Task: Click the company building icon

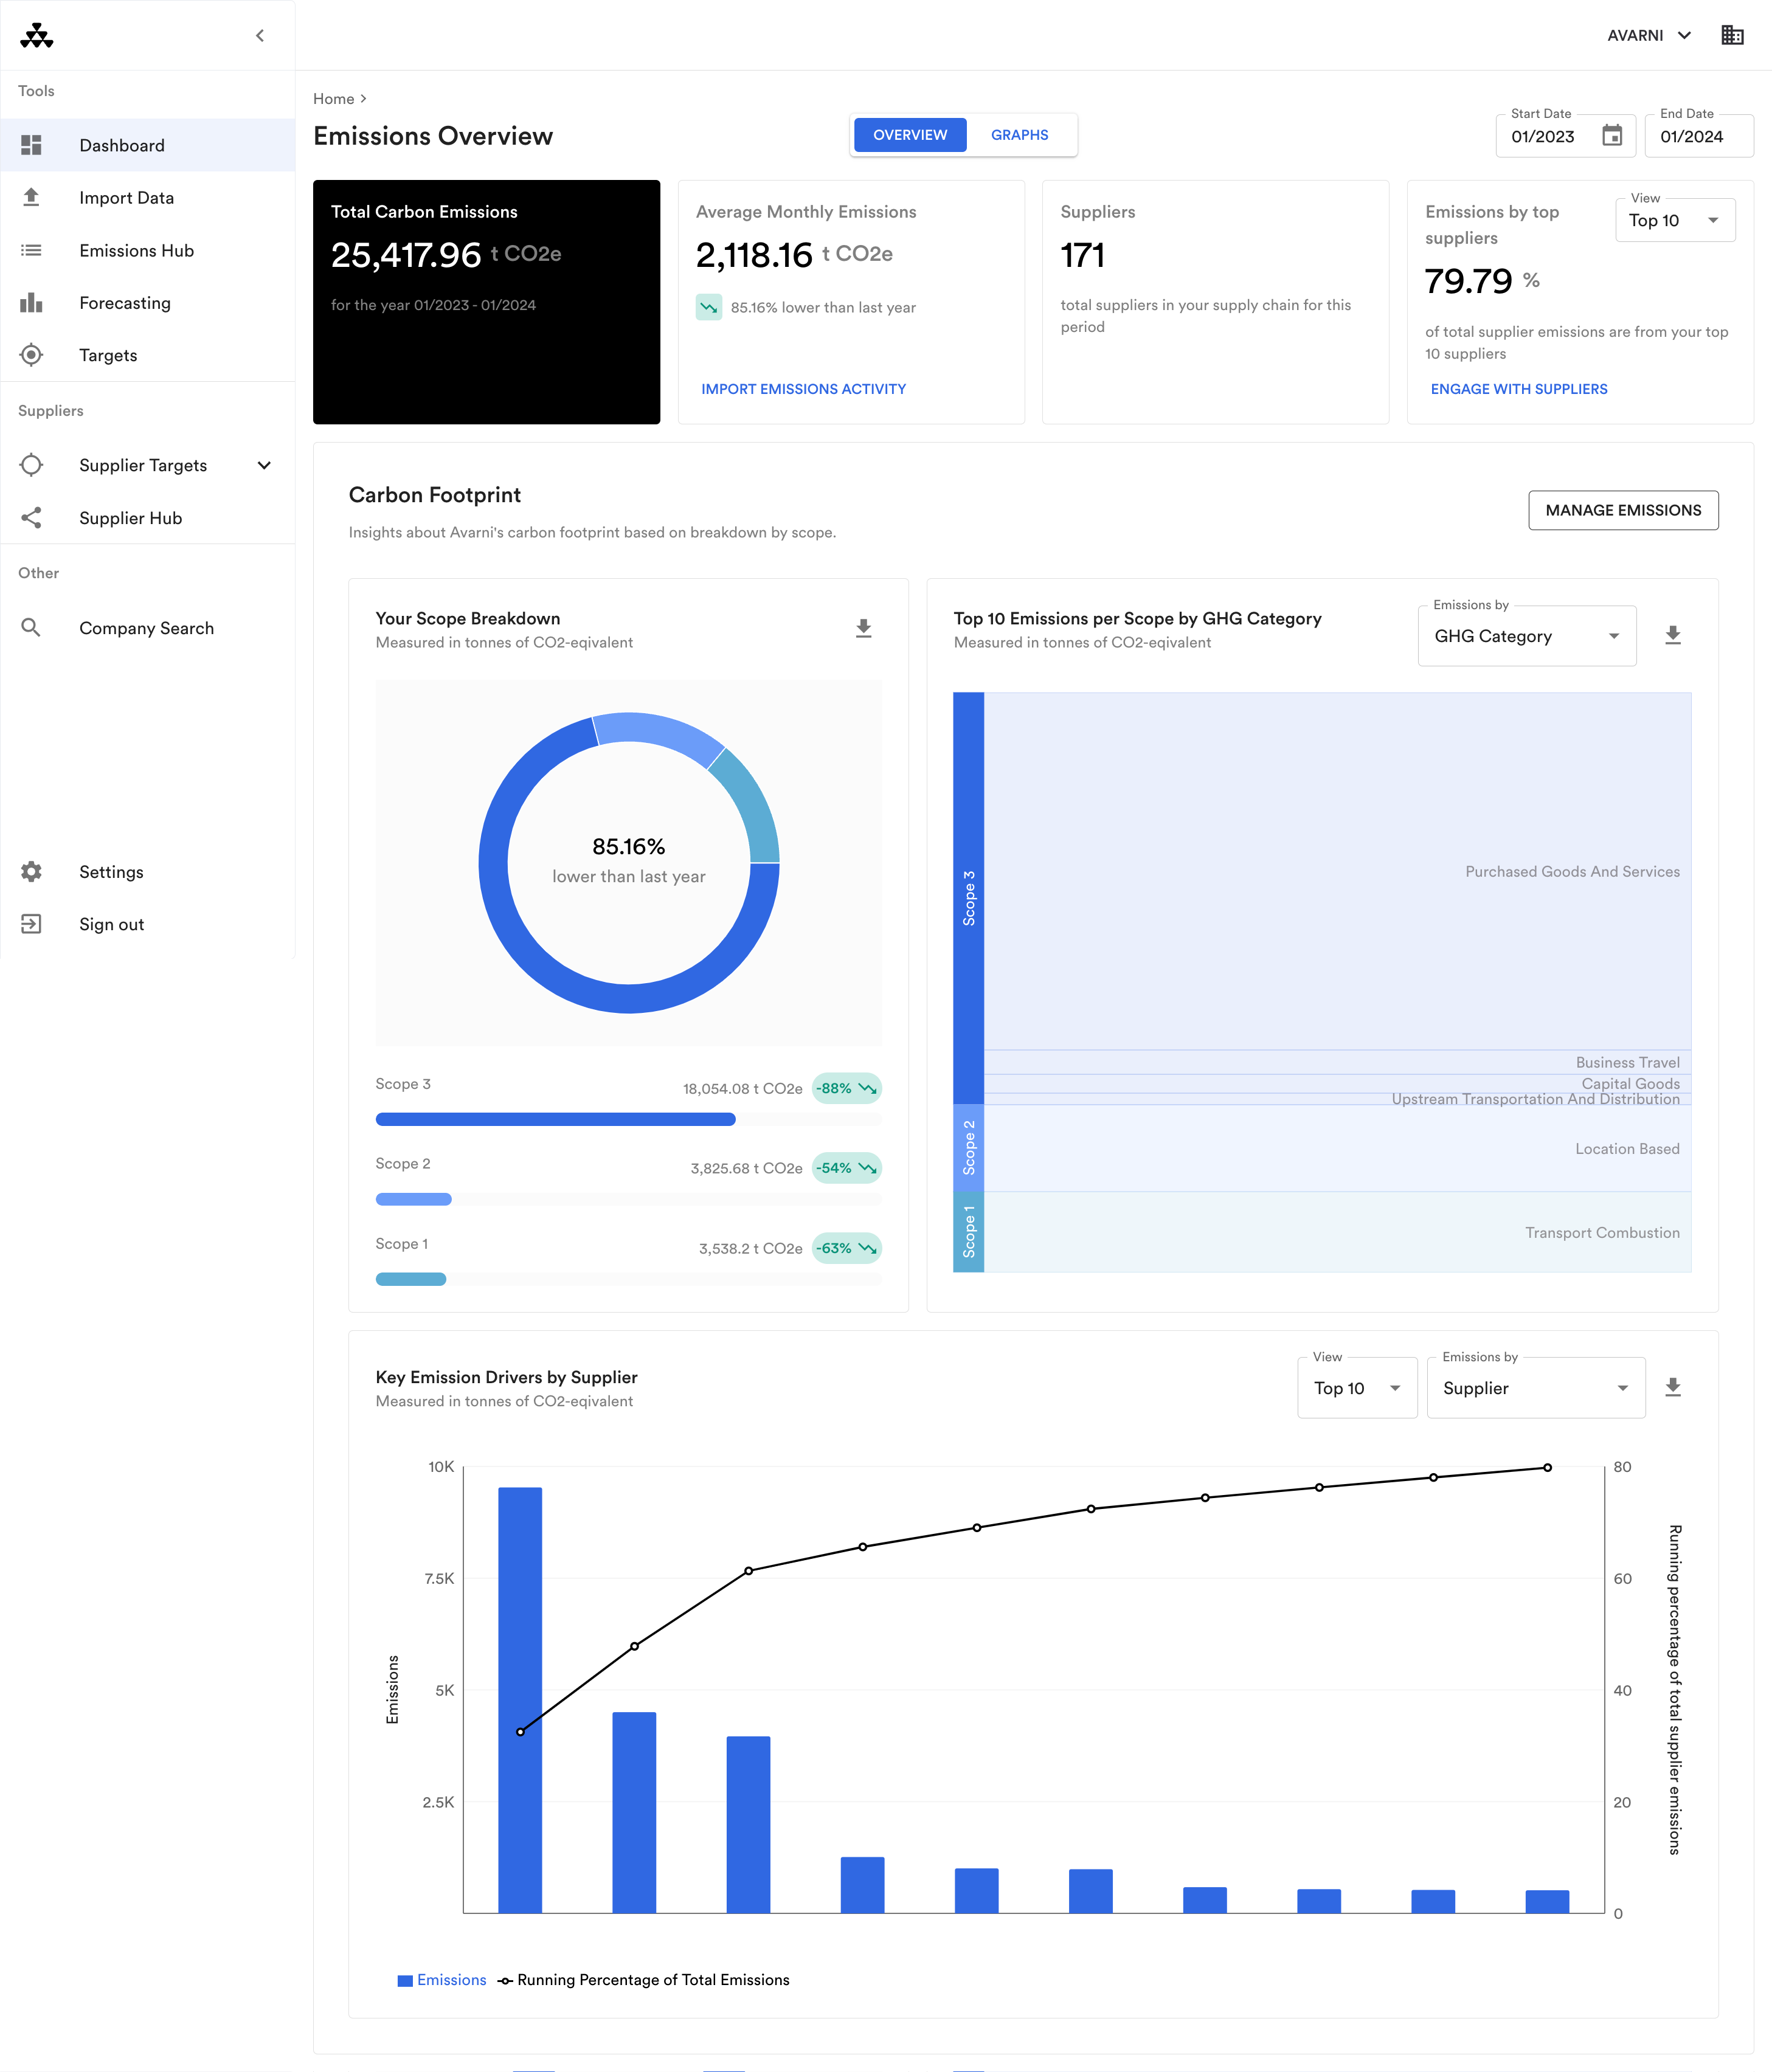Action: [x=1732, y=36]
